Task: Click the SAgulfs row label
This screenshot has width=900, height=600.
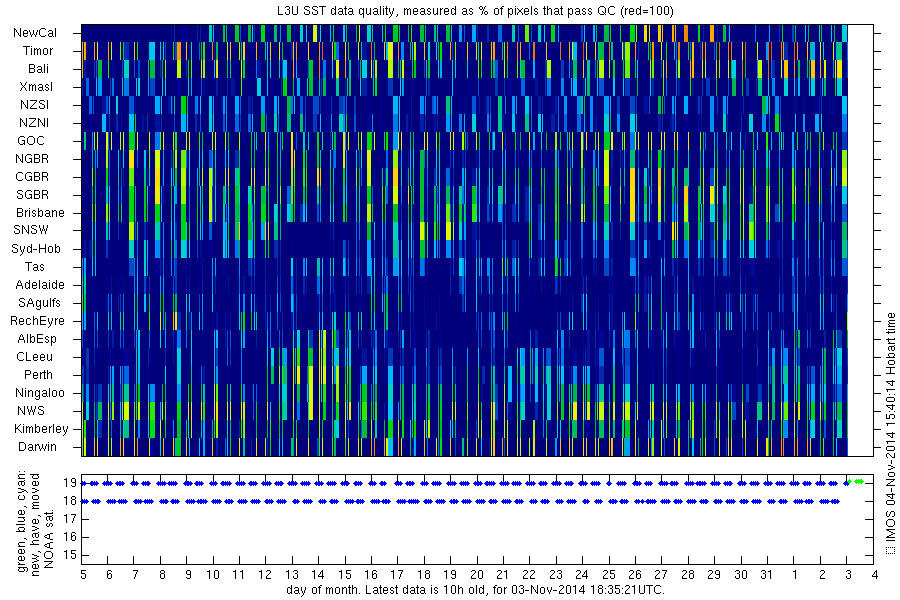Action: click(39, 303)
